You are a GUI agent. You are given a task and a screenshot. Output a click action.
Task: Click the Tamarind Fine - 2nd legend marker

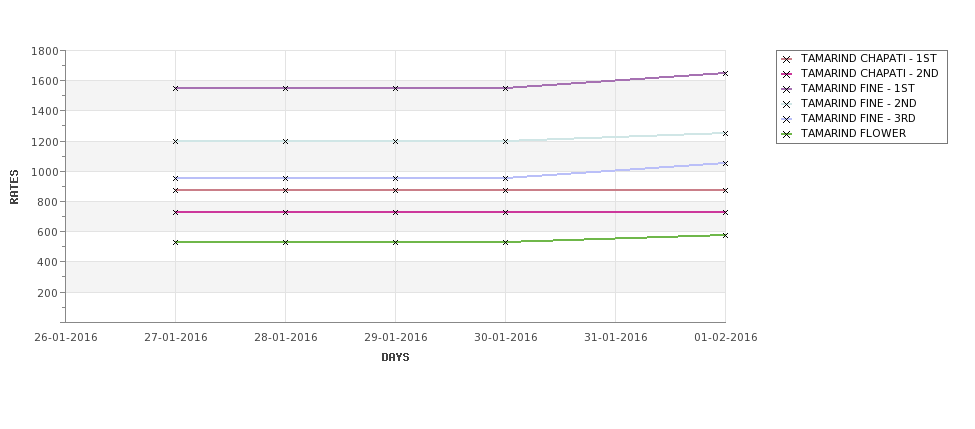tap(787, 104)
